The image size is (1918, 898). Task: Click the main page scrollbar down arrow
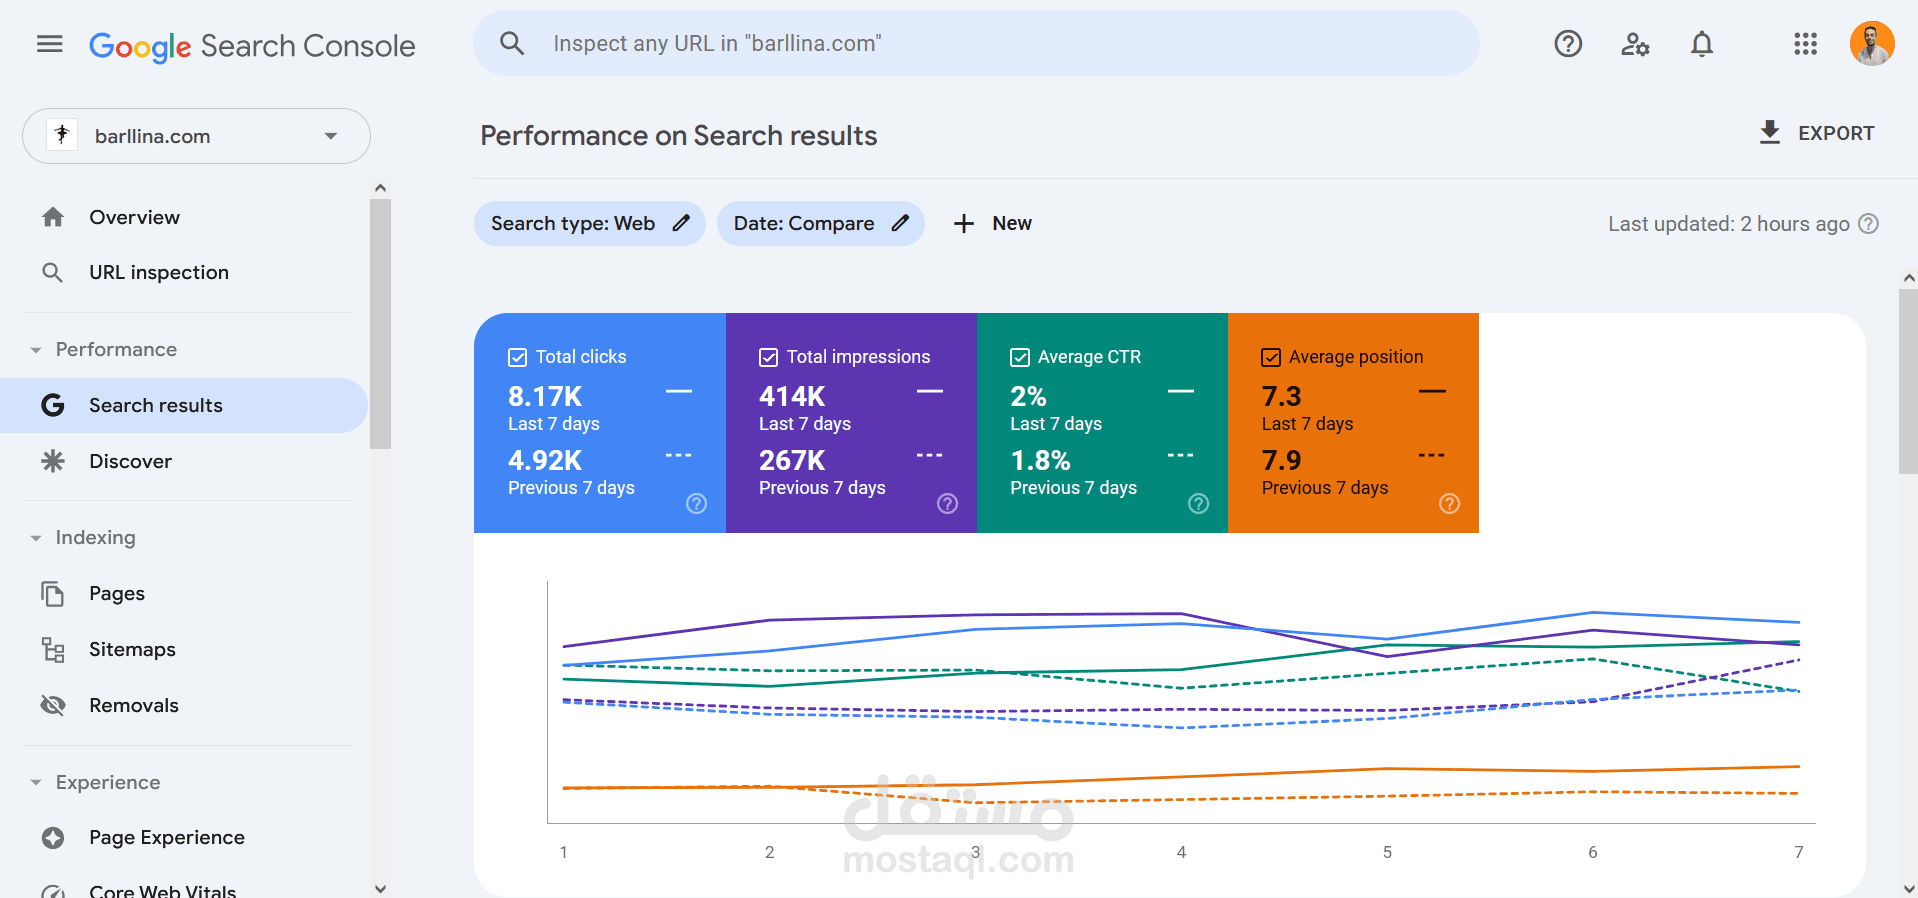[x=1909, y=888]
